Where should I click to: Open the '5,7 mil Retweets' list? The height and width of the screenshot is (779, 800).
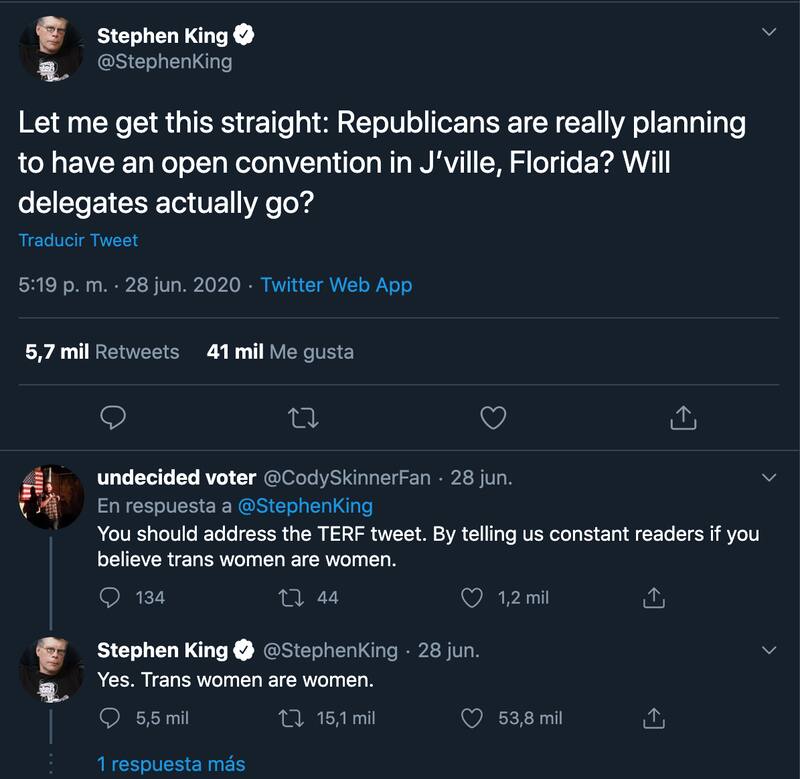[x=102, y=352]
